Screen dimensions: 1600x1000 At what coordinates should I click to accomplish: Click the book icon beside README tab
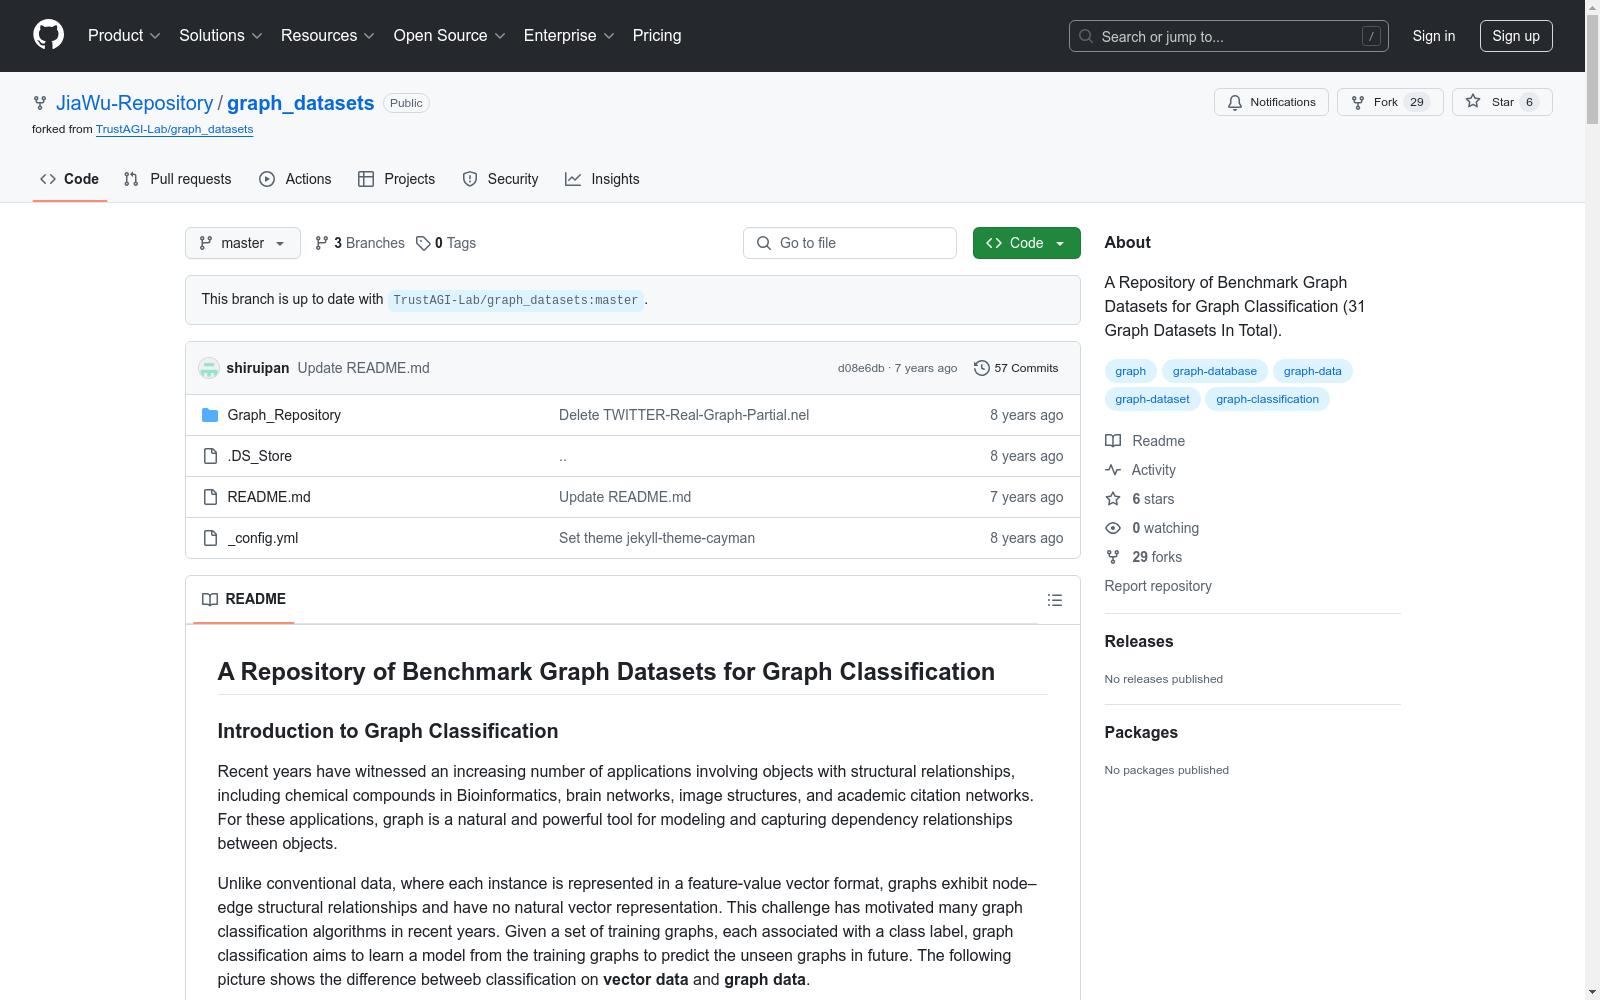210,599
